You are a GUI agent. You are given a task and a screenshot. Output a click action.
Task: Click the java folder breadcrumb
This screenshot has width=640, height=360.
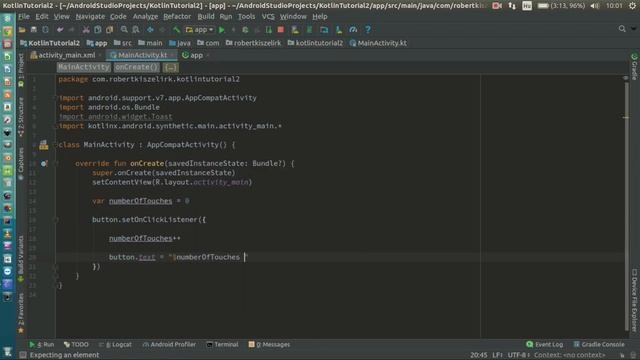pyautogui.click(x=180, y=43)
